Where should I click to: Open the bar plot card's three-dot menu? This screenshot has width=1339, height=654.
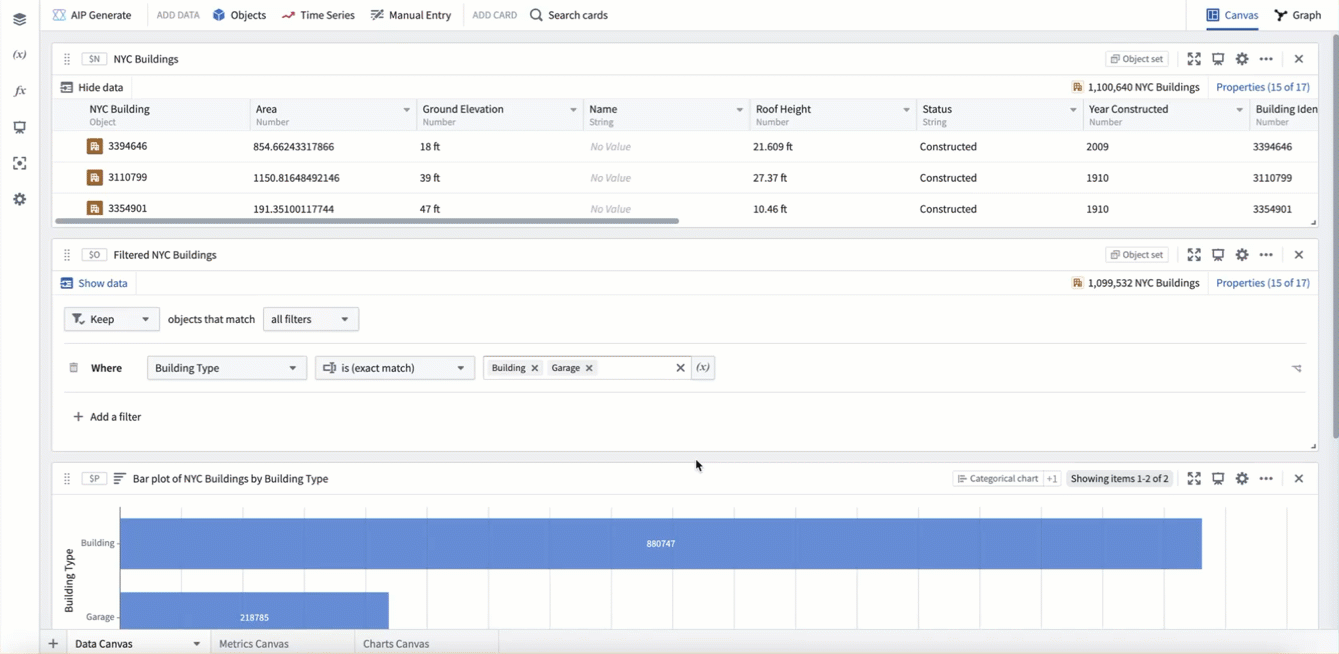pos(1266,479)
